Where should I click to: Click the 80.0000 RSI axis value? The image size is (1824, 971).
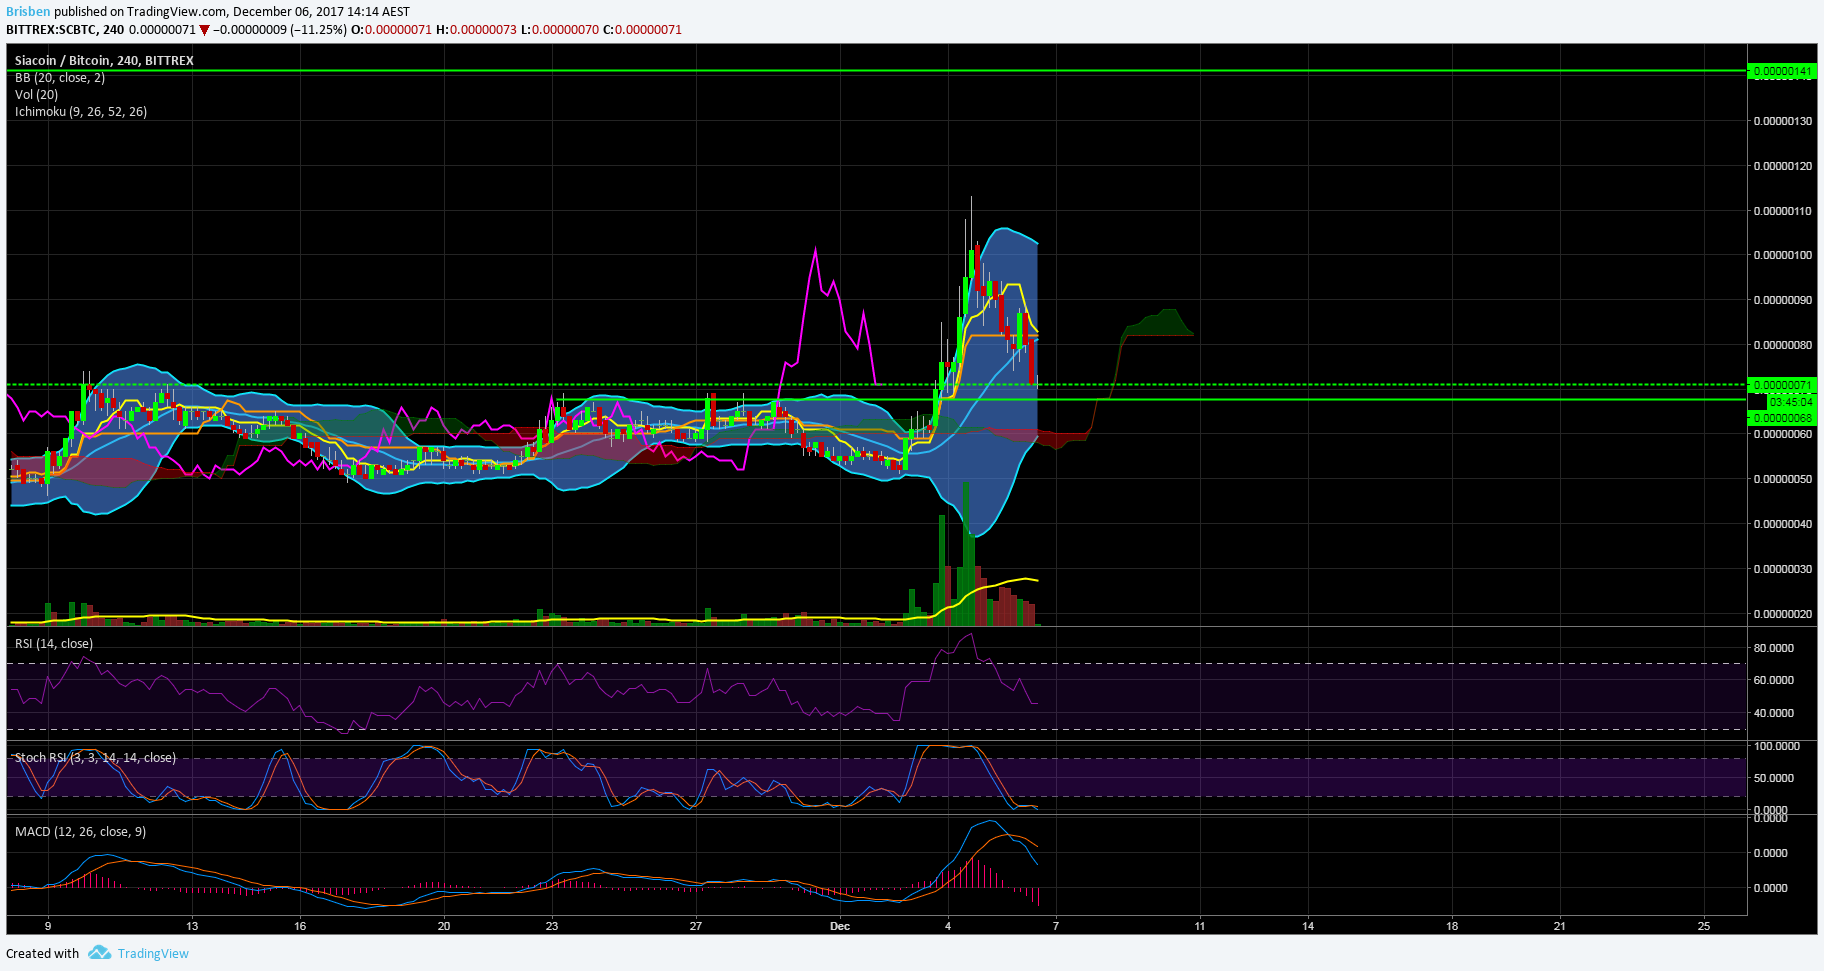pyautogui.click(x=1774, y=648)
